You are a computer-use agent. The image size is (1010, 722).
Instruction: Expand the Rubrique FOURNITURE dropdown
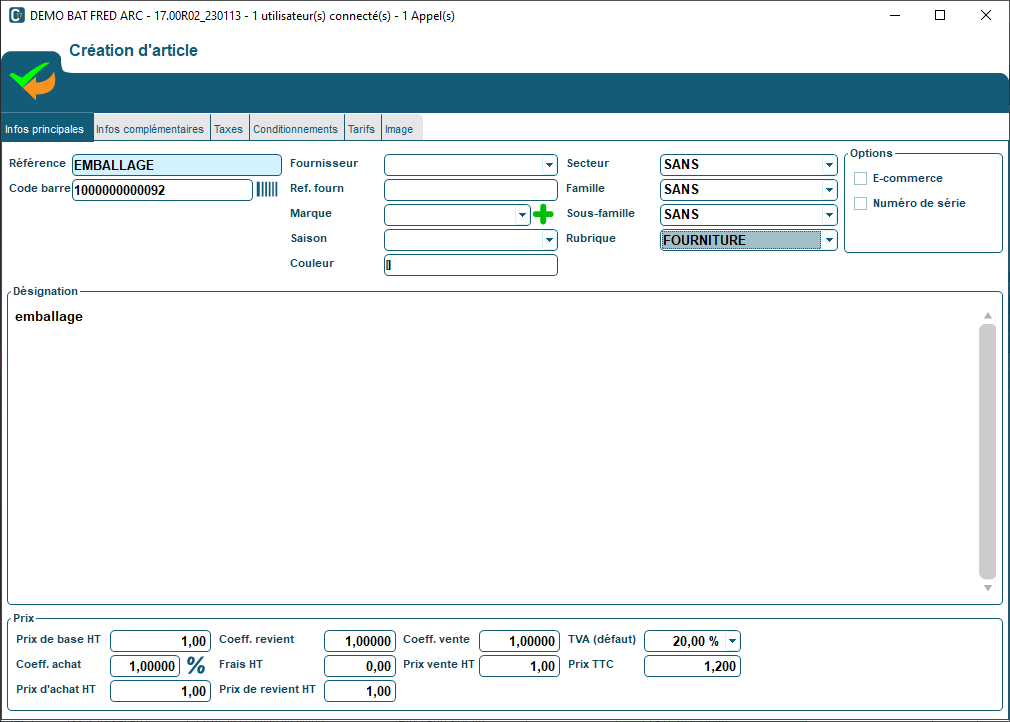pos(828,240)
